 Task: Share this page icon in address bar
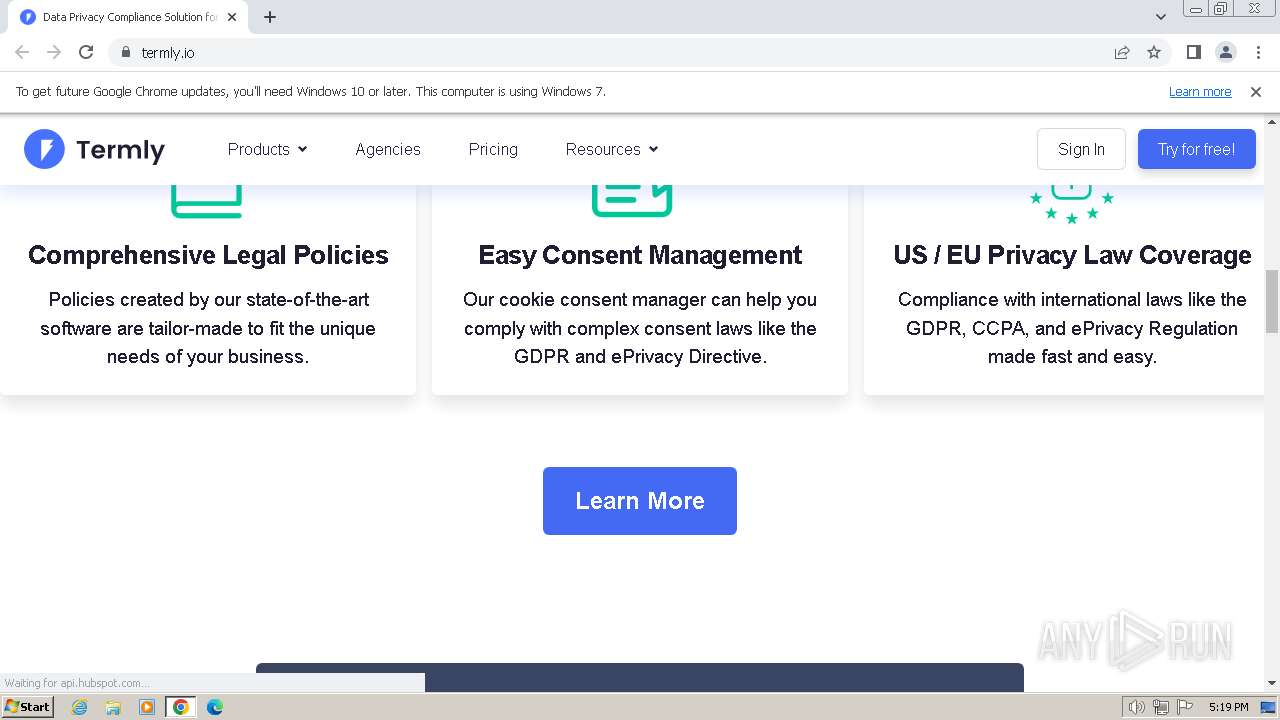pyautogui.click(x=1122, y=52)
